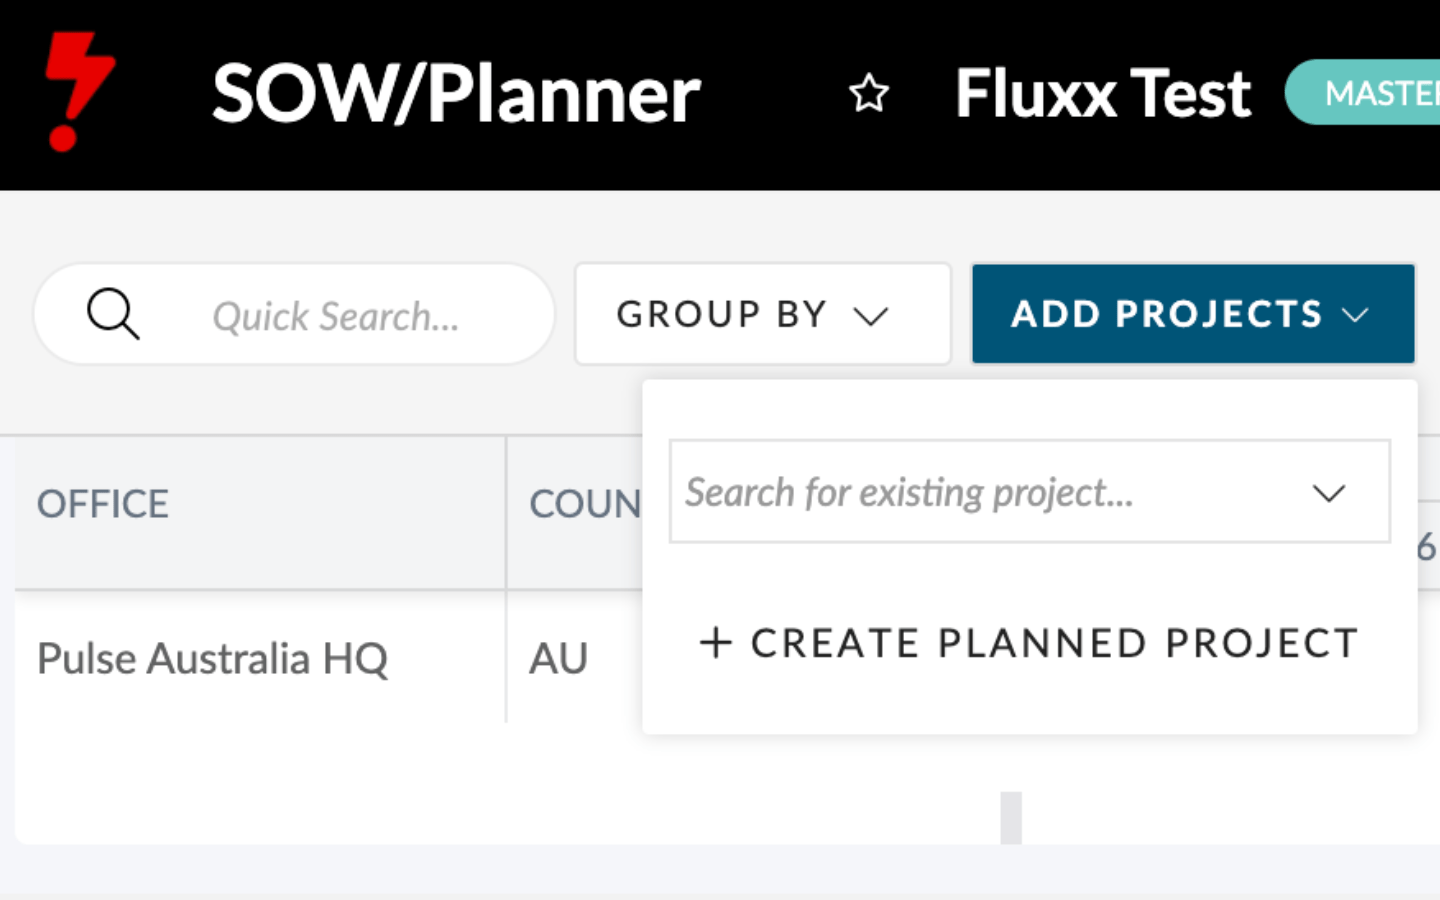The width and height of the screenshot is (1440, 900).
Task: Open the Fluxx Test workspace name
Action: tap(1103, 94)
